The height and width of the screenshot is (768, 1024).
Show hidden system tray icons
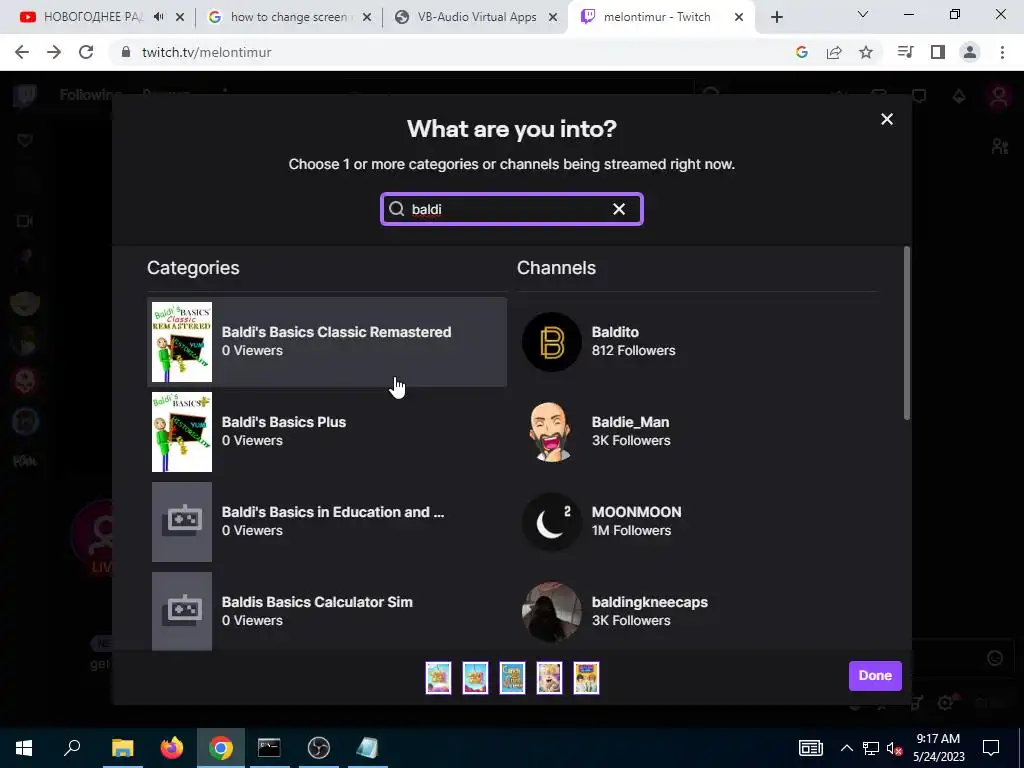point(846,748)
